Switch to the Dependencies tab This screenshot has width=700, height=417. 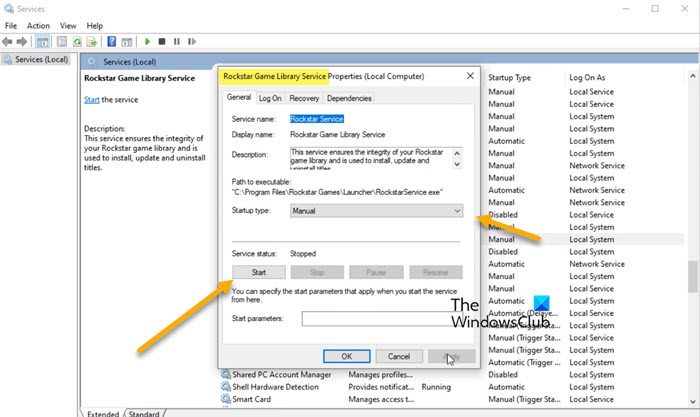click(349, 98)
